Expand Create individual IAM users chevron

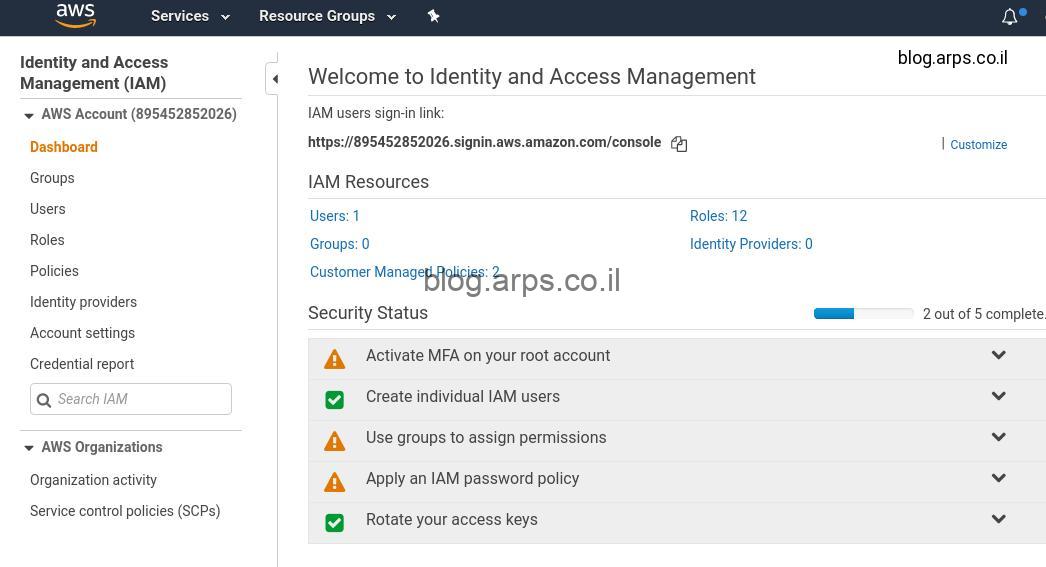click(x=999, y=396)
